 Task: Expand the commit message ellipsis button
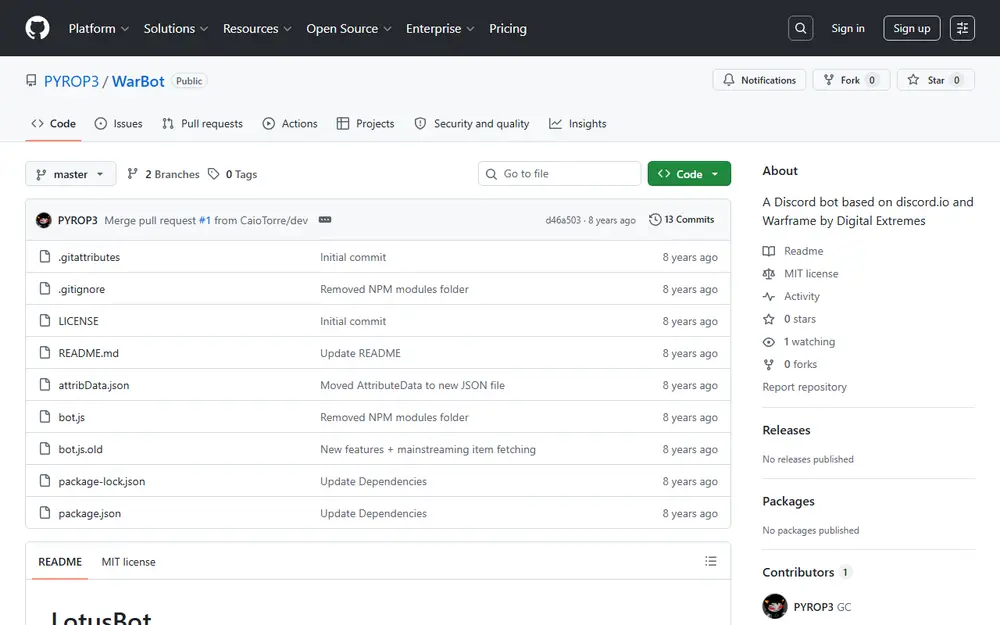pyautogui.click(x=325, y=219)
